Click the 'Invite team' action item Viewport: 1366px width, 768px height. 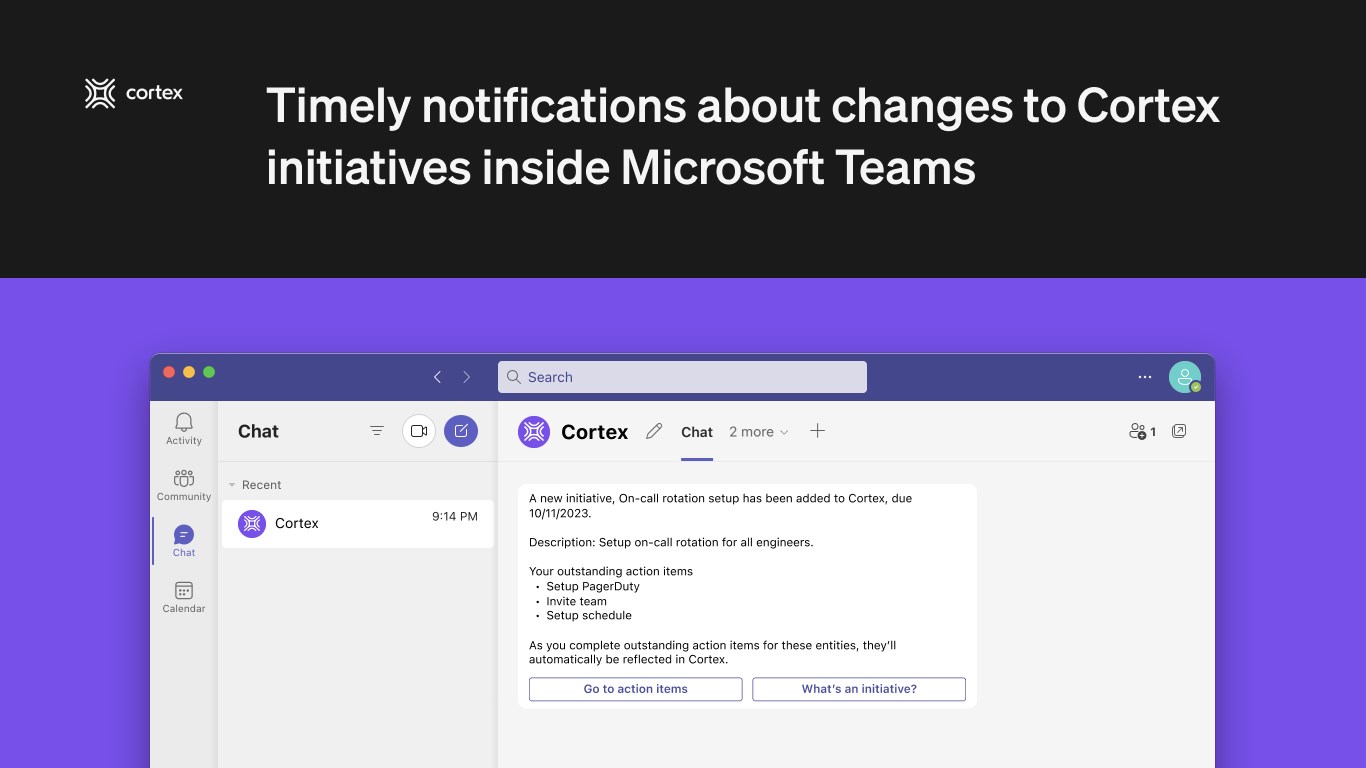(x=576, y=601)
